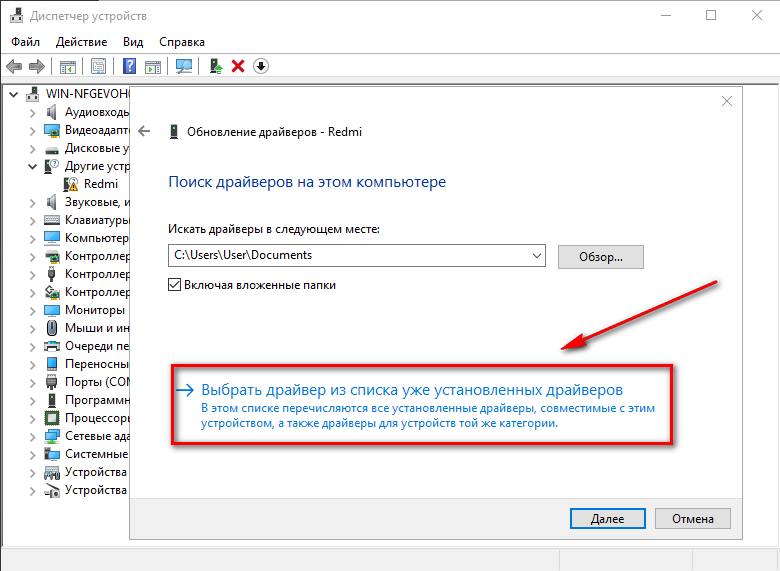Click the Дисковые устройства drive icon
Viewport: 780px width, 571px height.
52,150
